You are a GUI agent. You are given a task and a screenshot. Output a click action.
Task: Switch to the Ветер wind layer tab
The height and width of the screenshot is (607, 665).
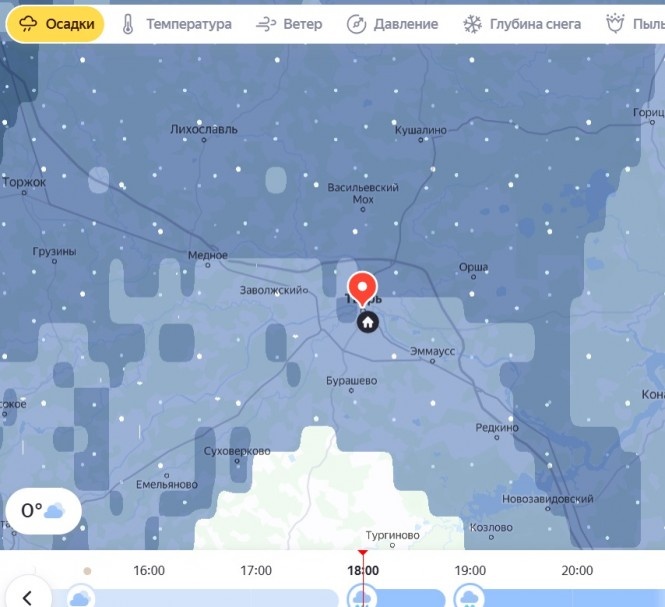click(x=289, y=24)
